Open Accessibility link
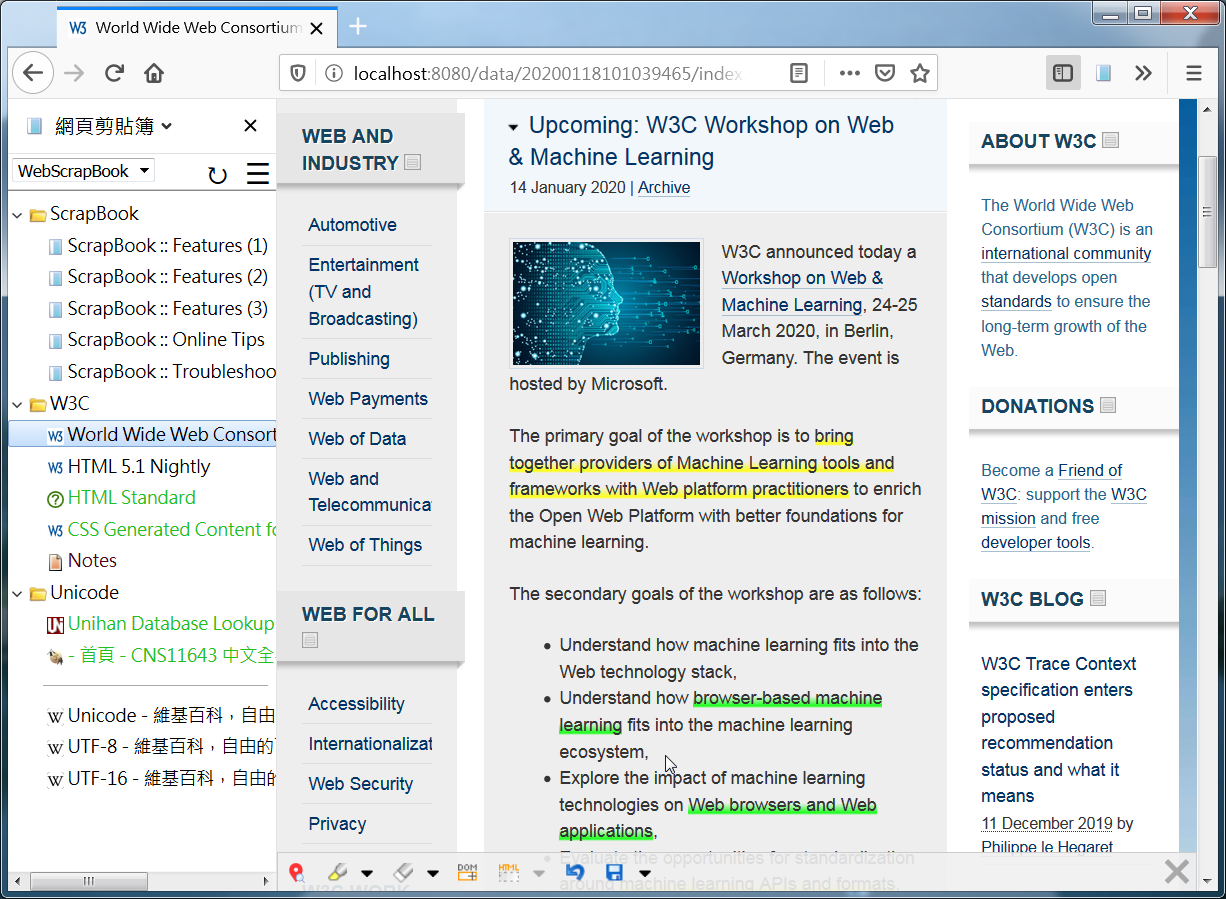 tap(356, 704)
